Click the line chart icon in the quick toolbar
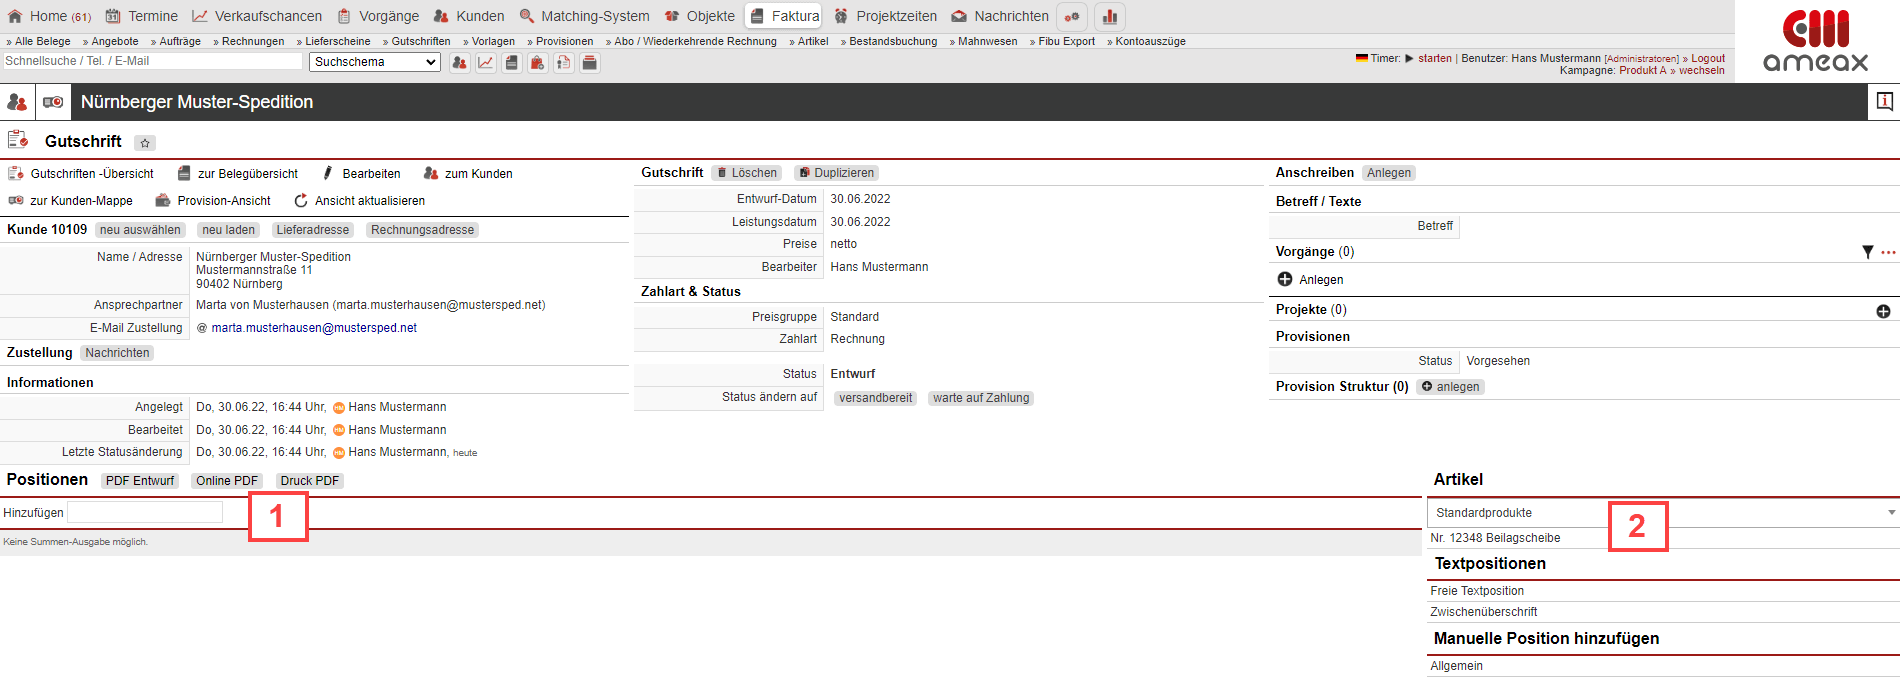The height and width of the screenshot is (677, 1900). (x=486, y=63)
